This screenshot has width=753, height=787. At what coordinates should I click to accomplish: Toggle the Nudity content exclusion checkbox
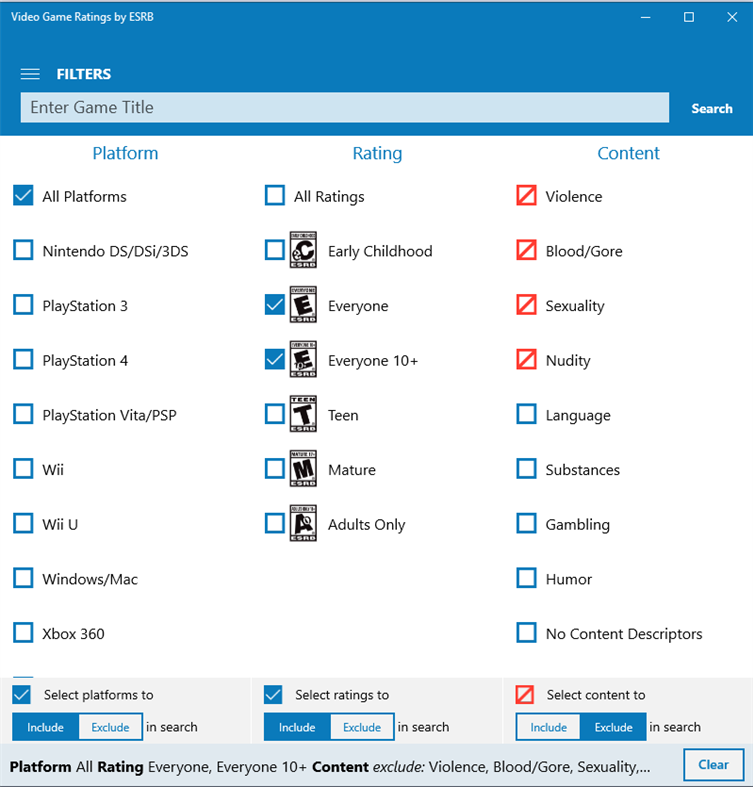[527, 359]
